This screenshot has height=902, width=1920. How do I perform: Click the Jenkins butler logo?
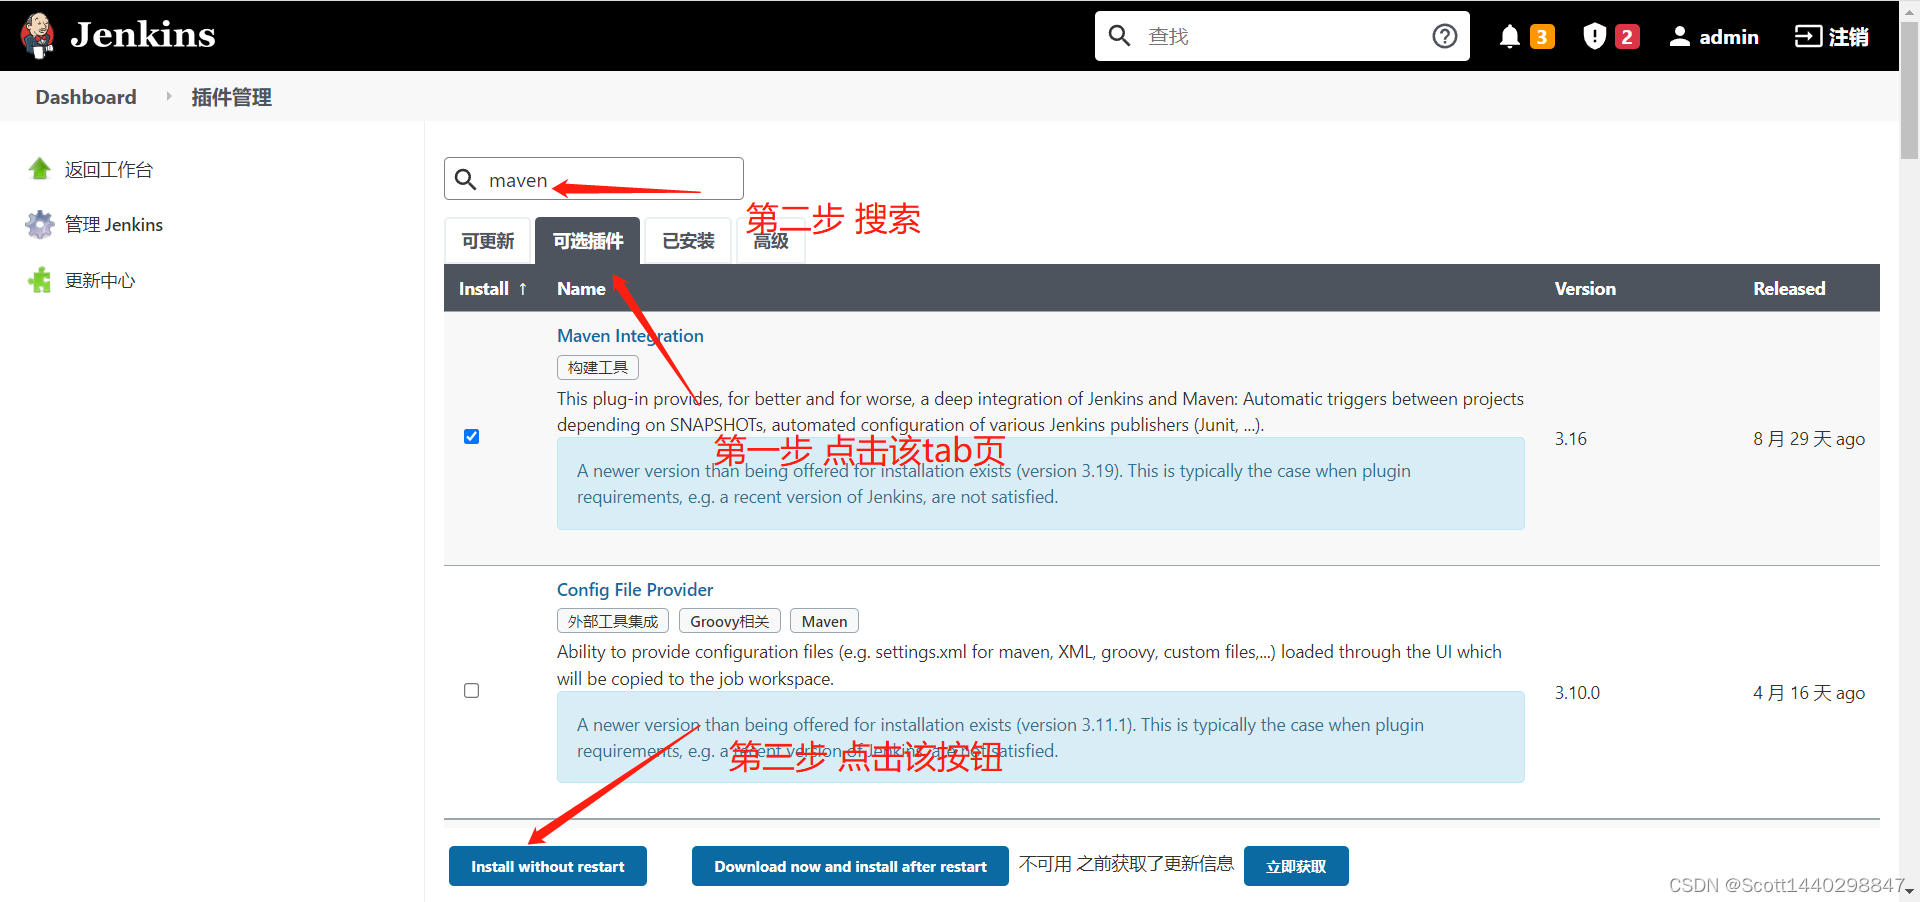[38, 35]
